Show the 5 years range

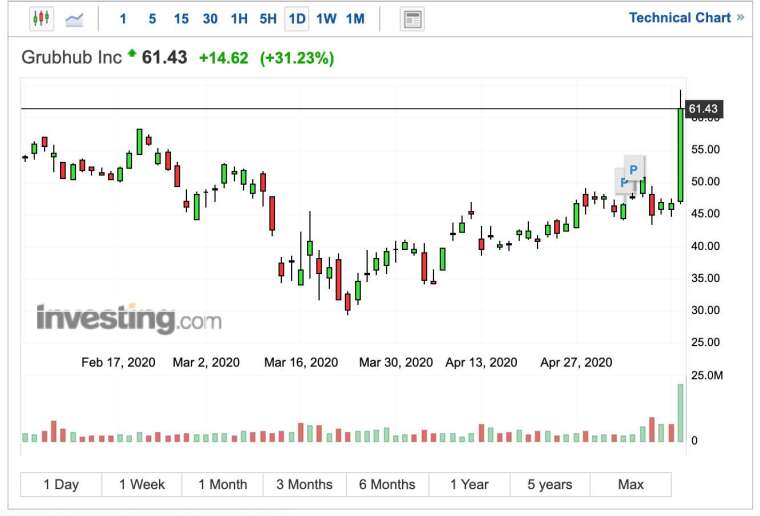coord(550,485)
